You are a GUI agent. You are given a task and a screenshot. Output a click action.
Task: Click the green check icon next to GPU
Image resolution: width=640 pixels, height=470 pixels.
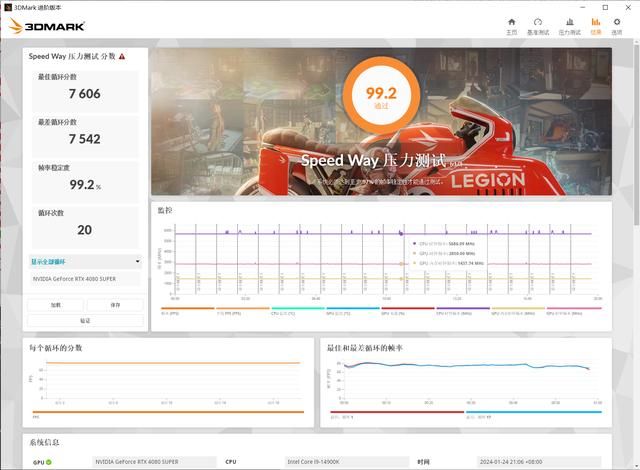coord(49,462)
